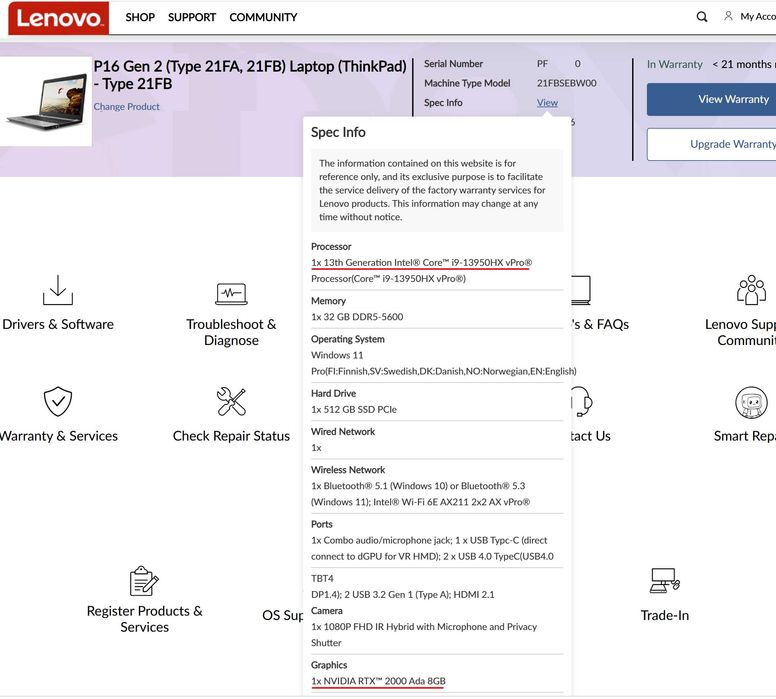Viewport: 776px width, 699px height.
Task: Click the Trade-In label
Action: [665, 615]
